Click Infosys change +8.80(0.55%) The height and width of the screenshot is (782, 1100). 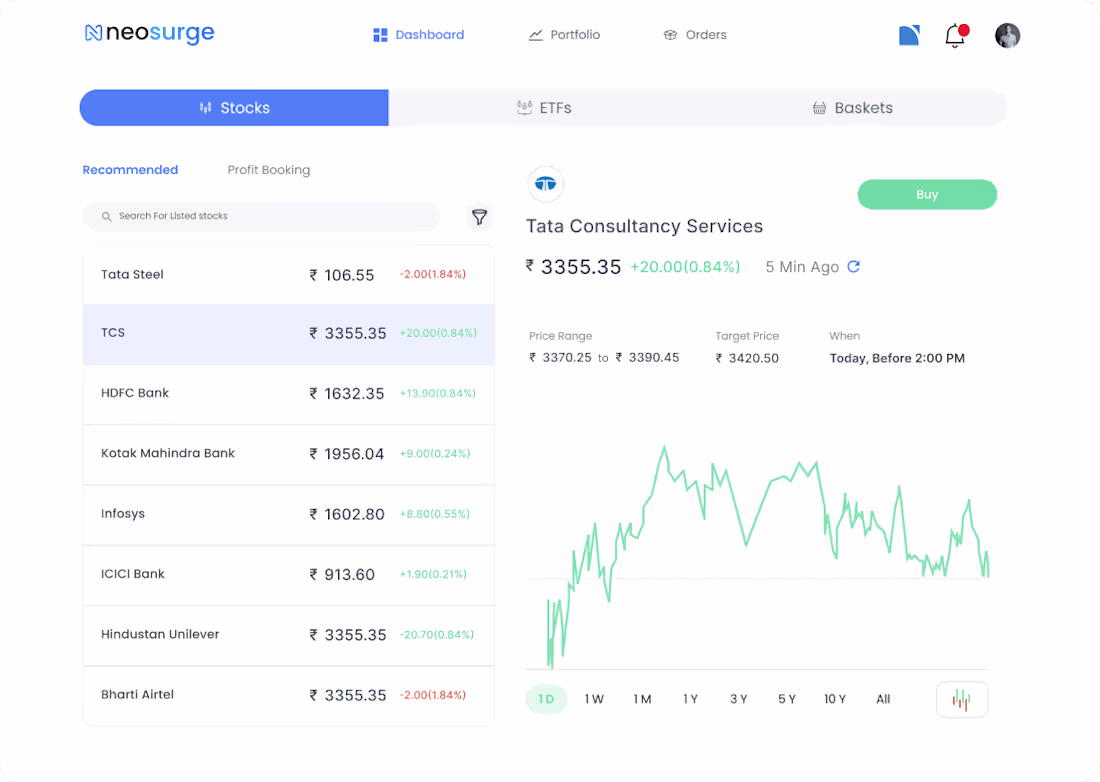(x=435, y=514)
